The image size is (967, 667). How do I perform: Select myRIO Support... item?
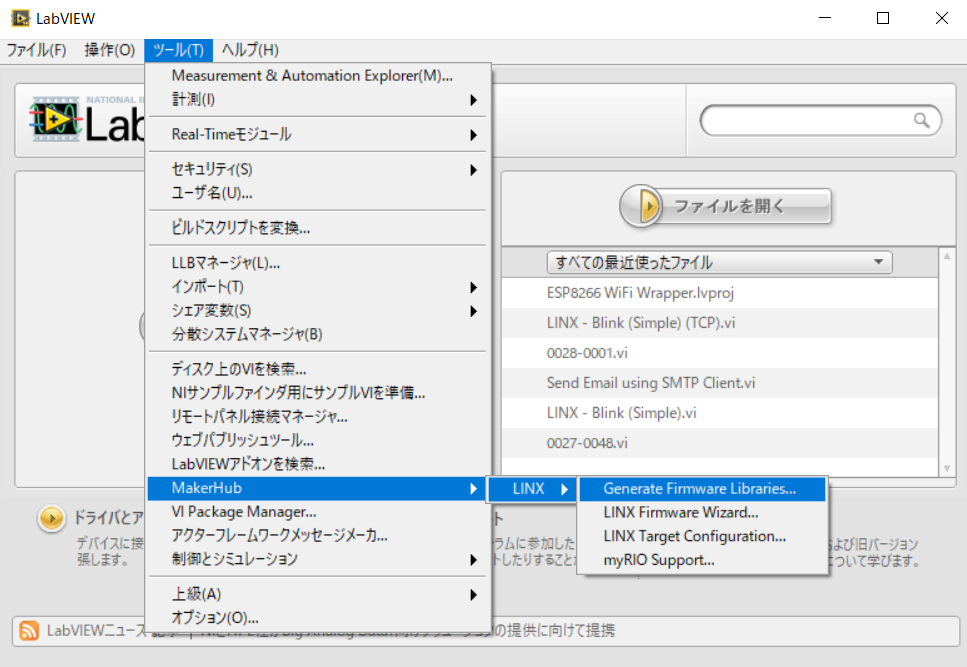[702, 560]
